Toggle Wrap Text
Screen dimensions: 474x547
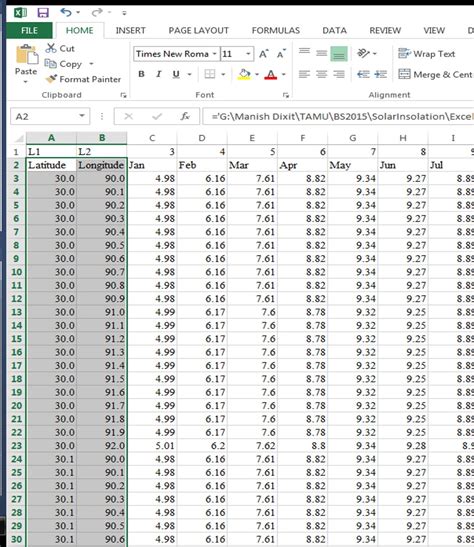(427, 54)
